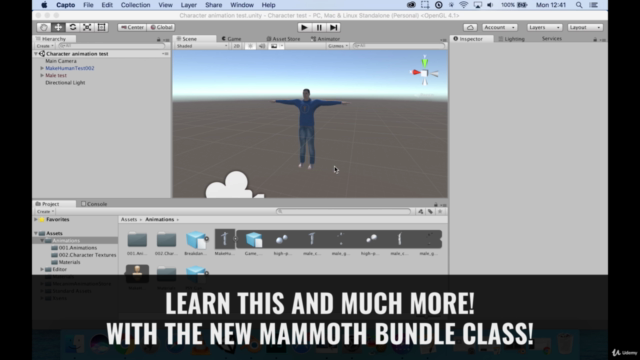Open the Layers dropdown

tap(544, 27)
